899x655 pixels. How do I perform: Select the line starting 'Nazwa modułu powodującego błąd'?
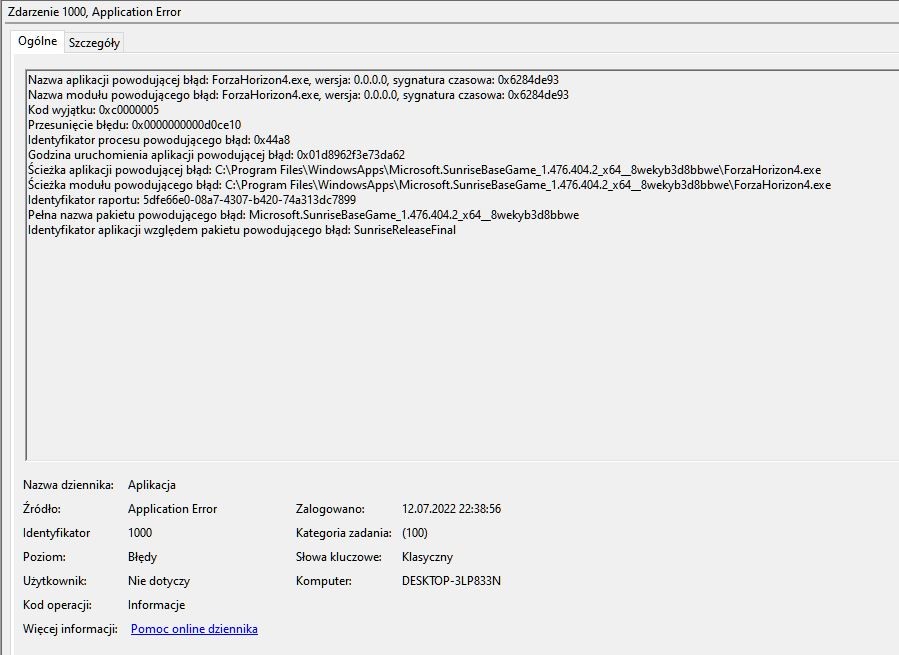tap(298, 95)
